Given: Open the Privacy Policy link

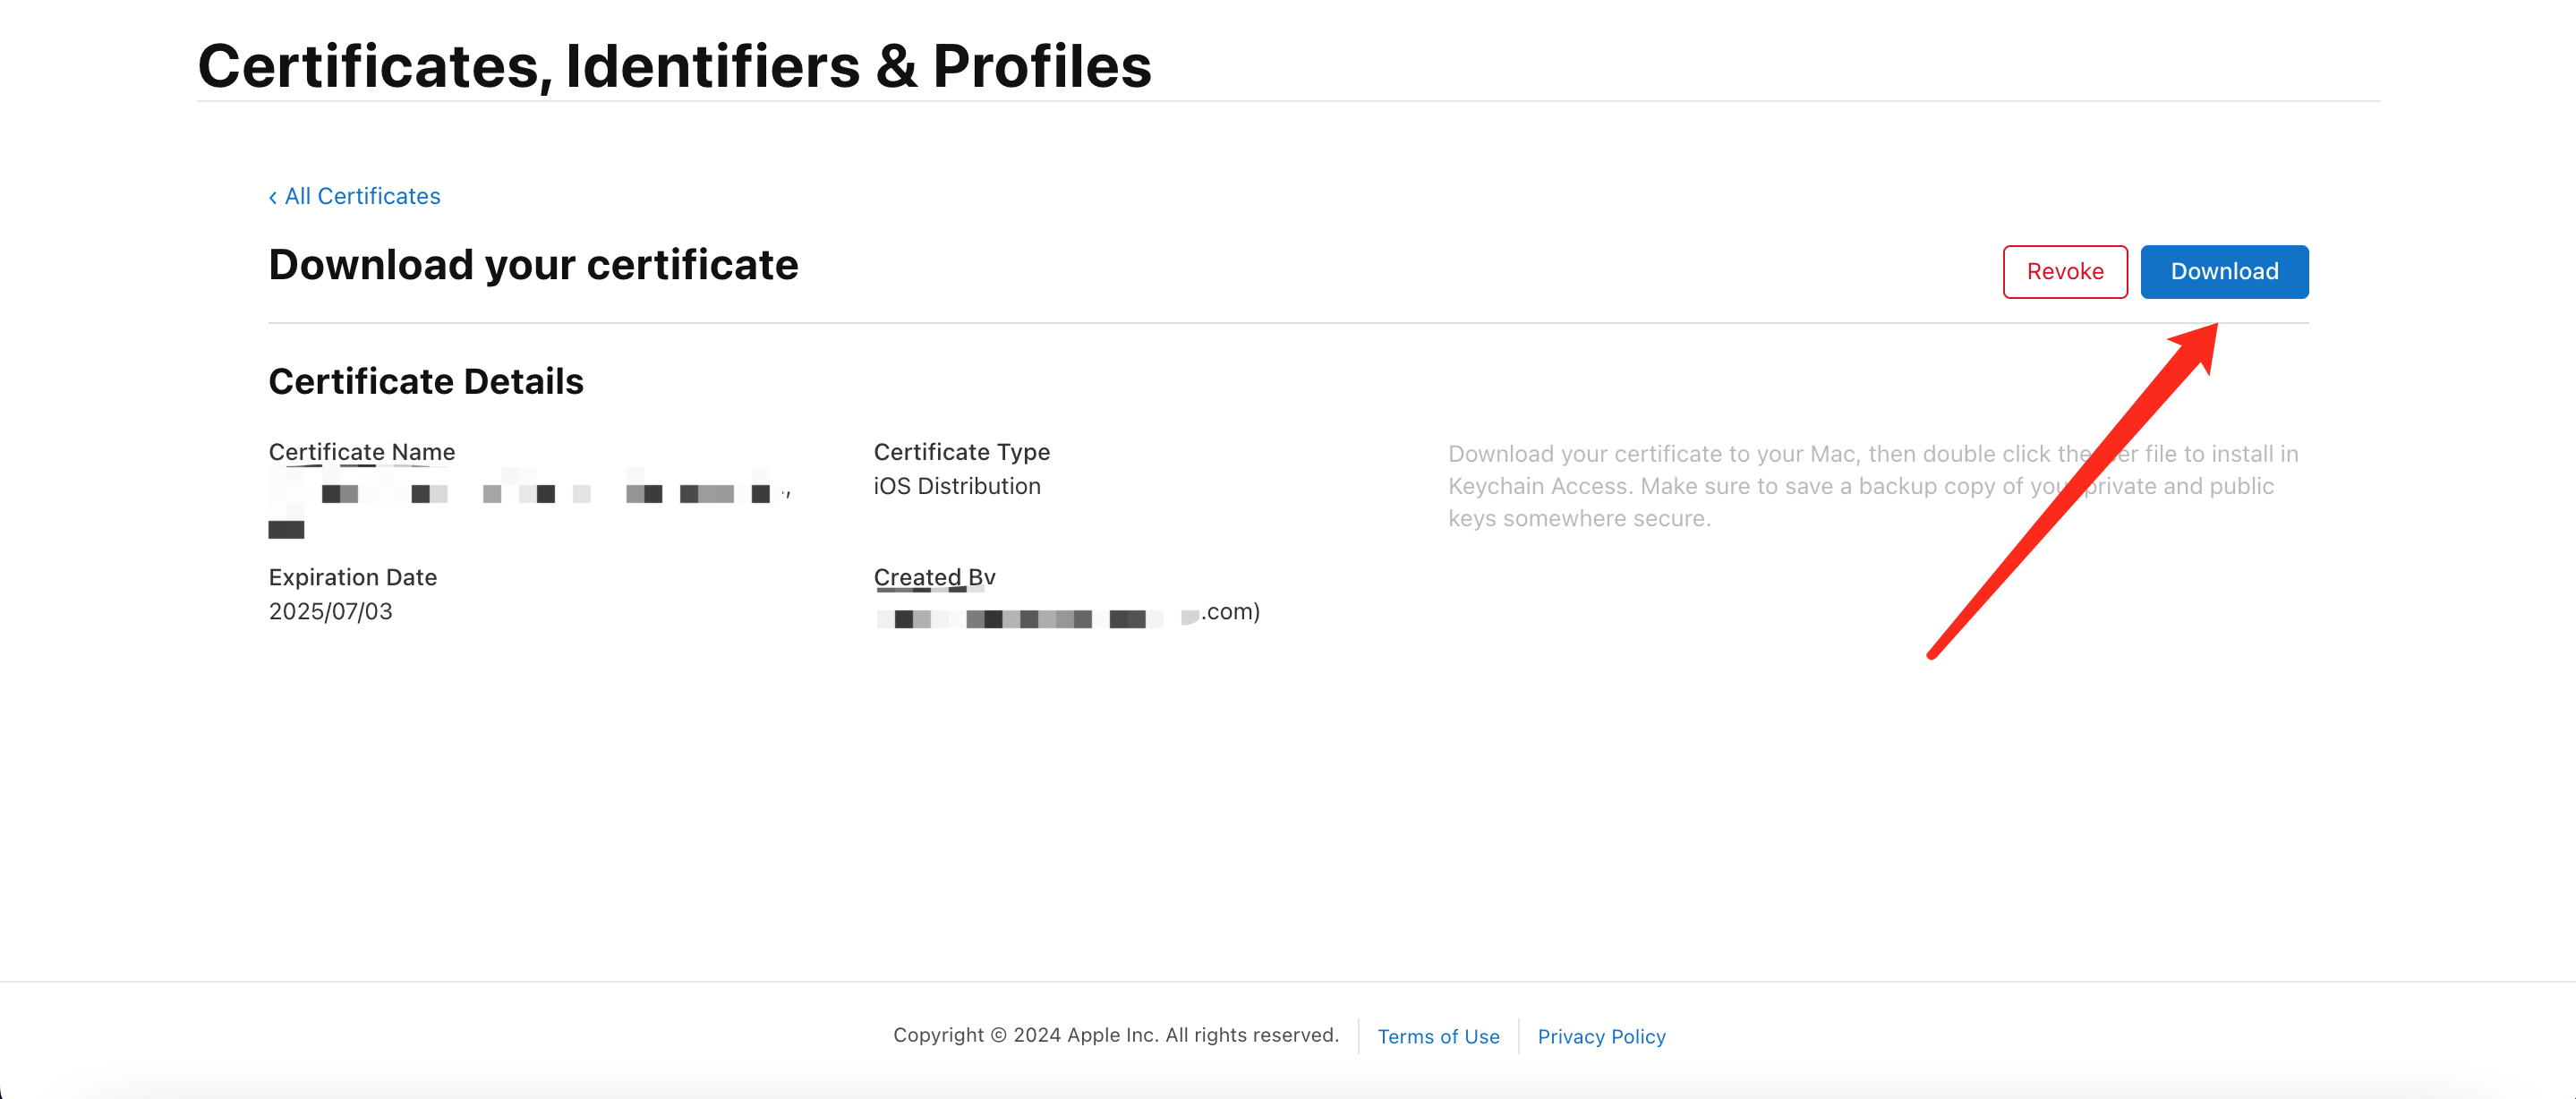Looking at the screenshot, I should coord(1601,1036).
